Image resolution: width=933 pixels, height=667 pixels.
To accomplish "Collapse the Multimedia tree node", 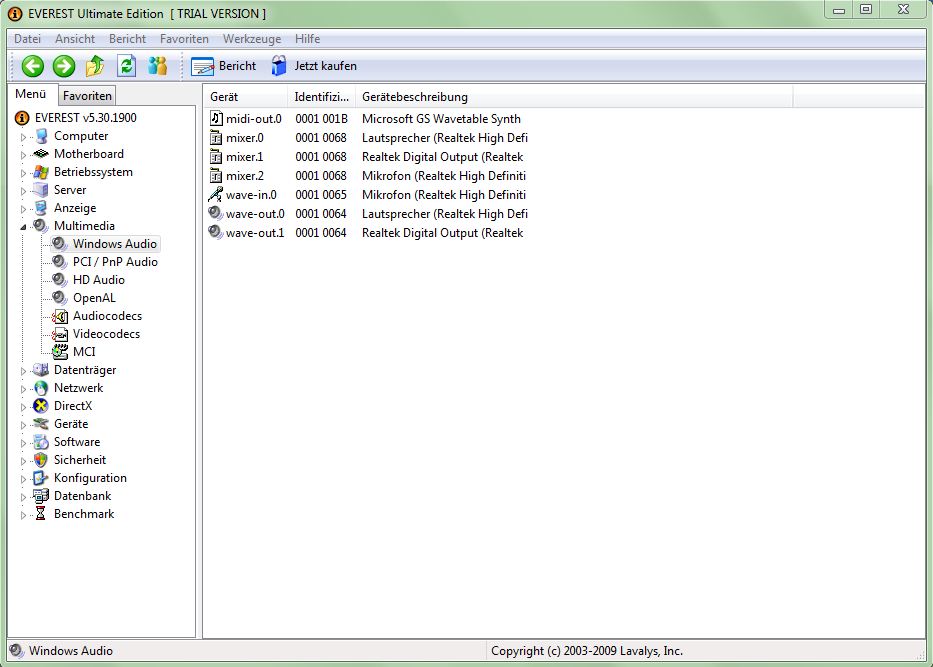I will click(23, 227).
